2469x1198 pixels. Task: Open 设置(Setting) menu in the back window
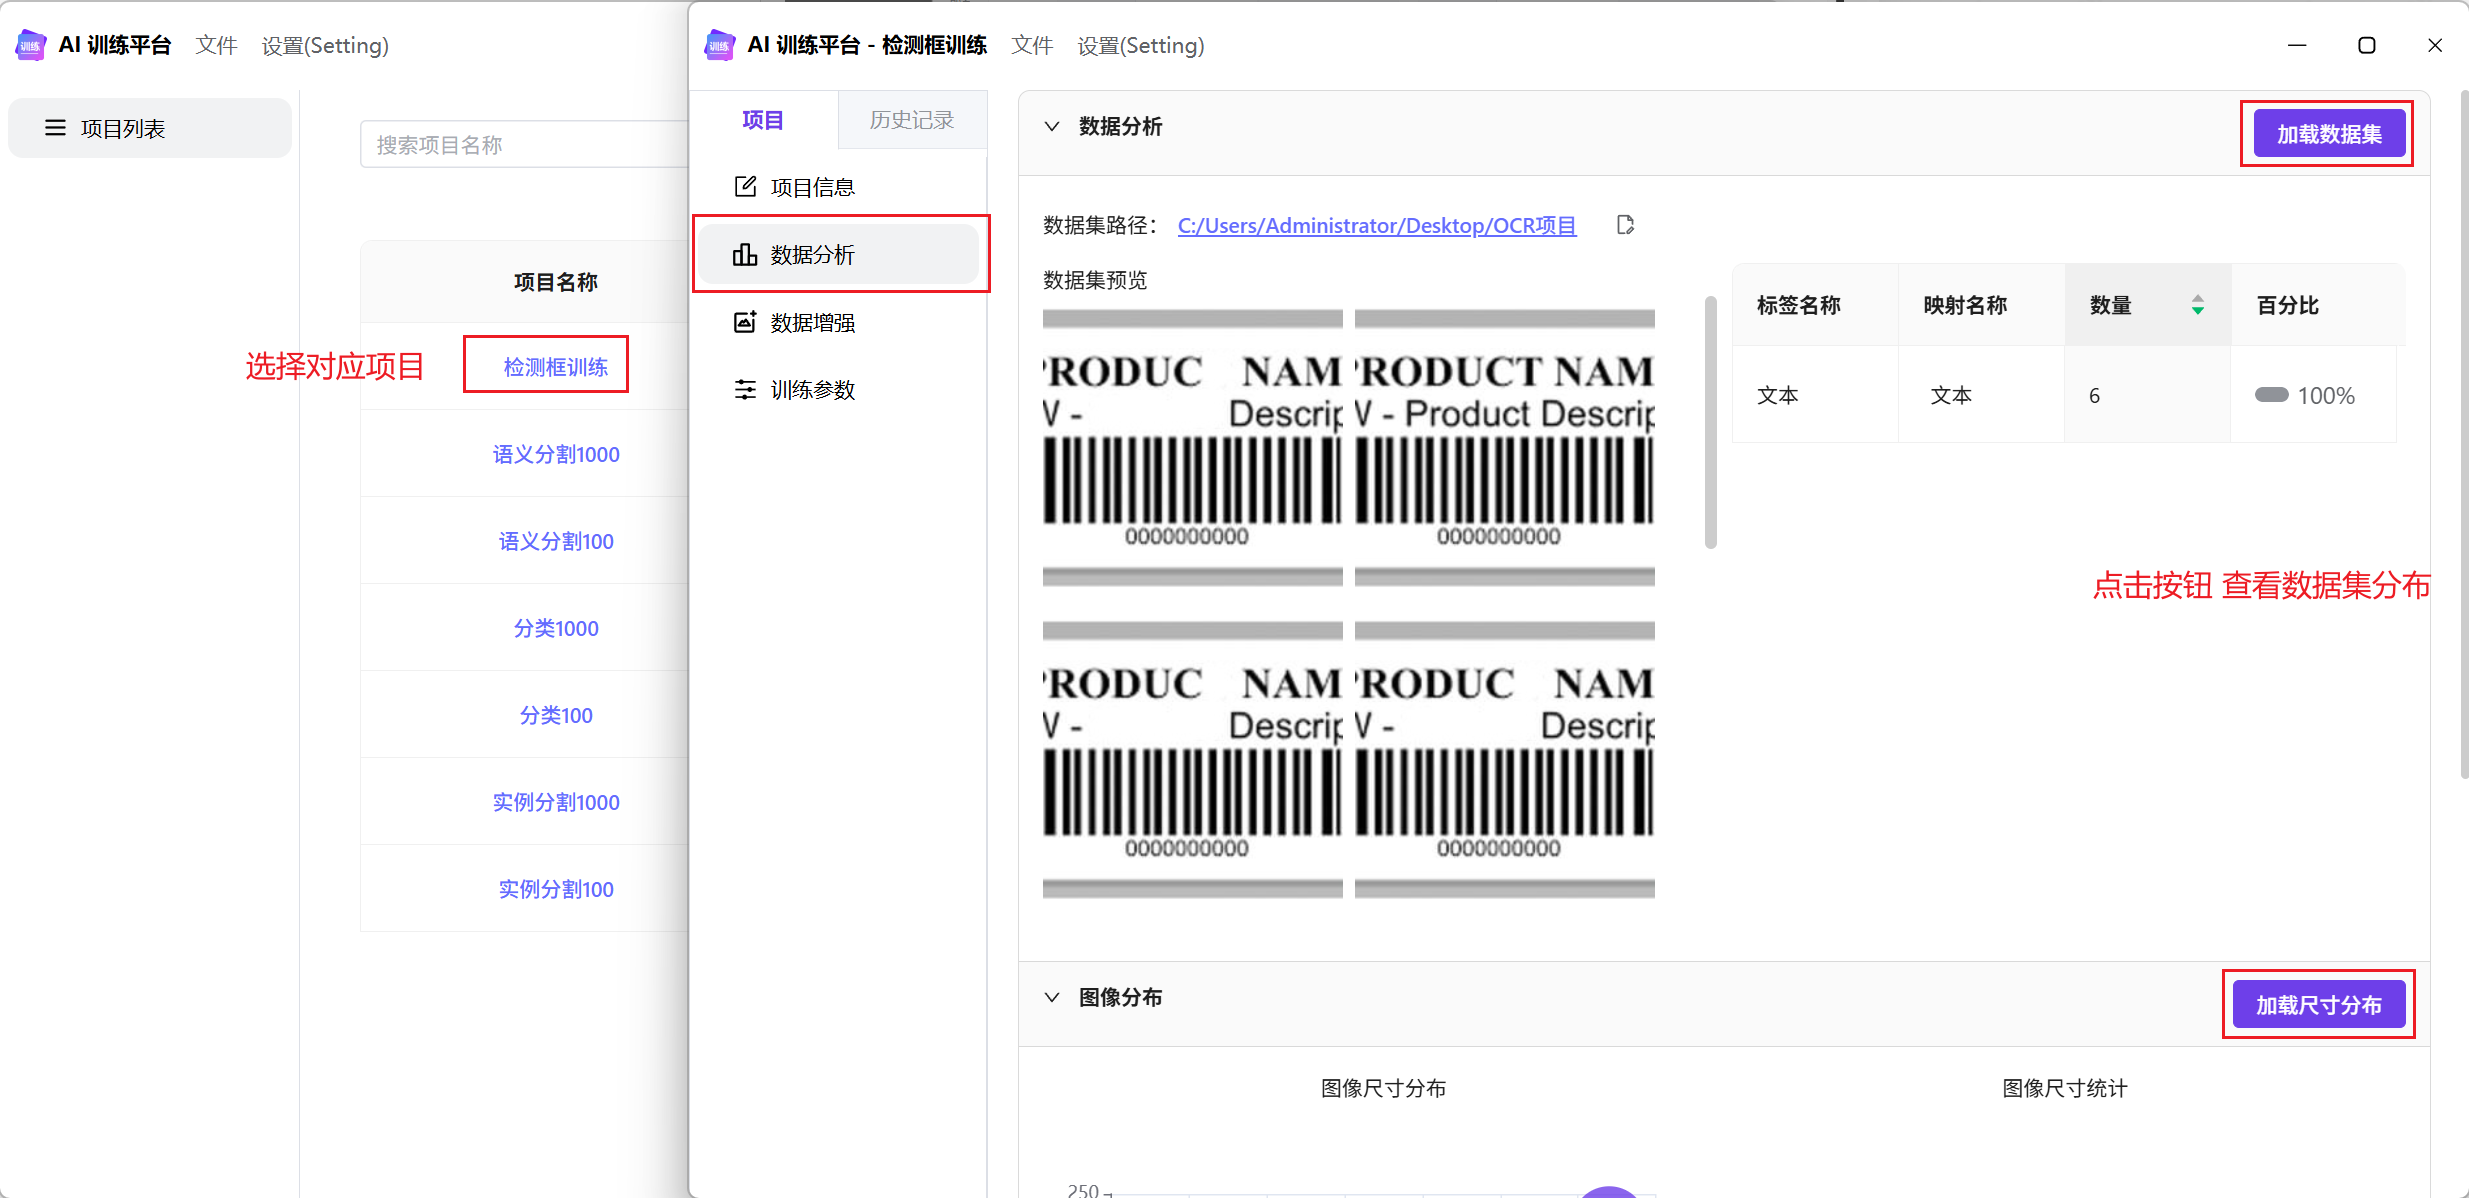coord(325,45)
